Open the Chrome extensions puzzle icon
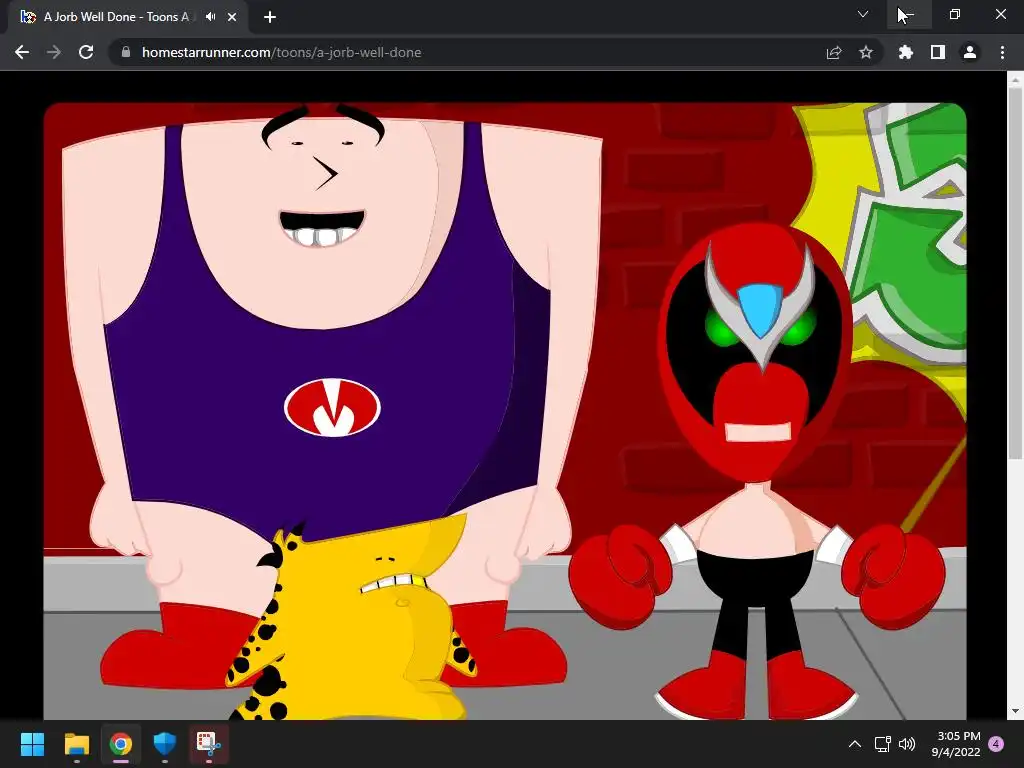Screen dimensions: 1024x768 click(906, 52)
